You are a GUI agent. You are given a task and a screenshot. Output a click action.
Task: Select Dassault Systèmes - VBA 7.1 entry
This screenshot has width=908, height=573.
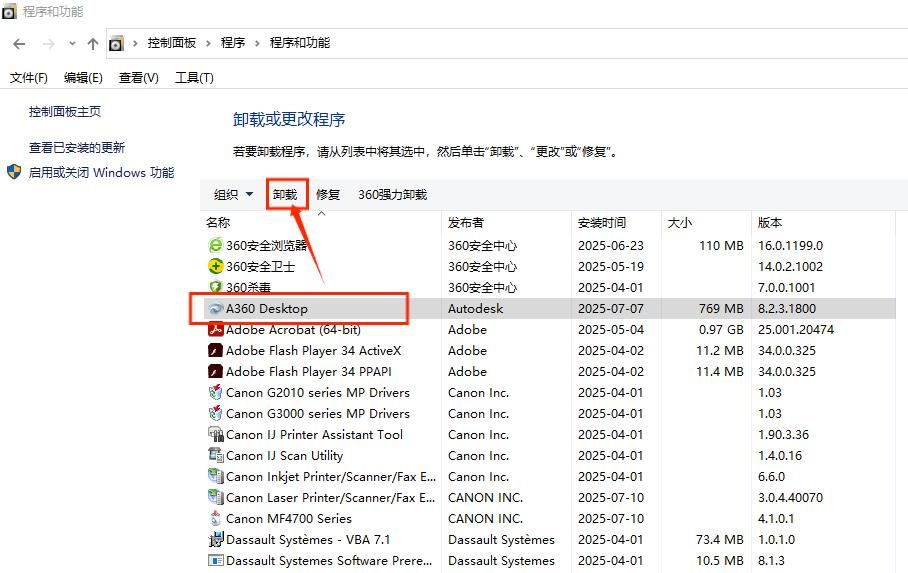click(308, 540)
